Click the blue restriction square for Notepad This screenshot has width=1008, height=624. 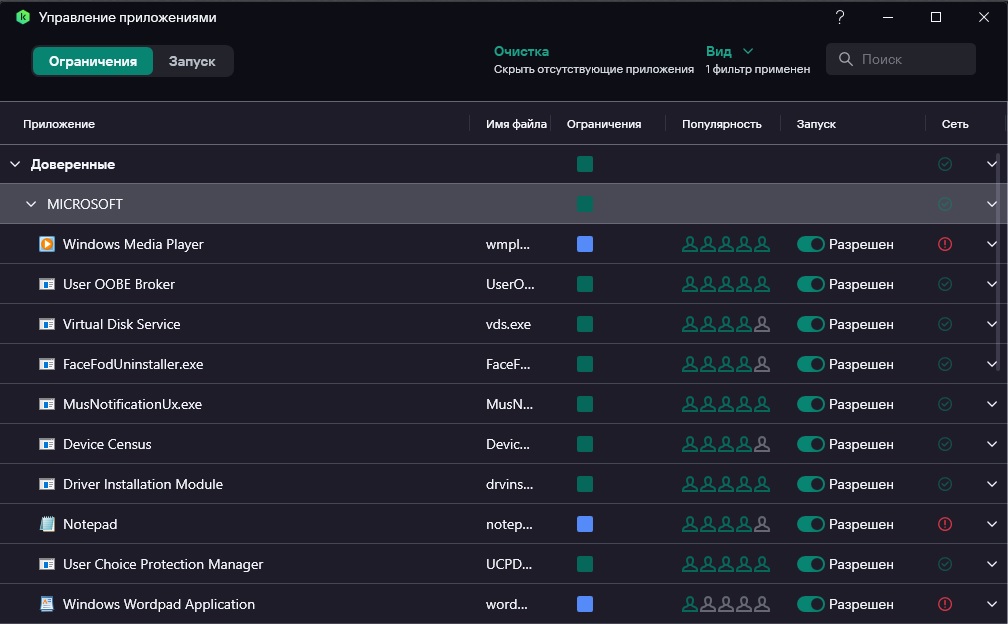[x=585, y=524]
